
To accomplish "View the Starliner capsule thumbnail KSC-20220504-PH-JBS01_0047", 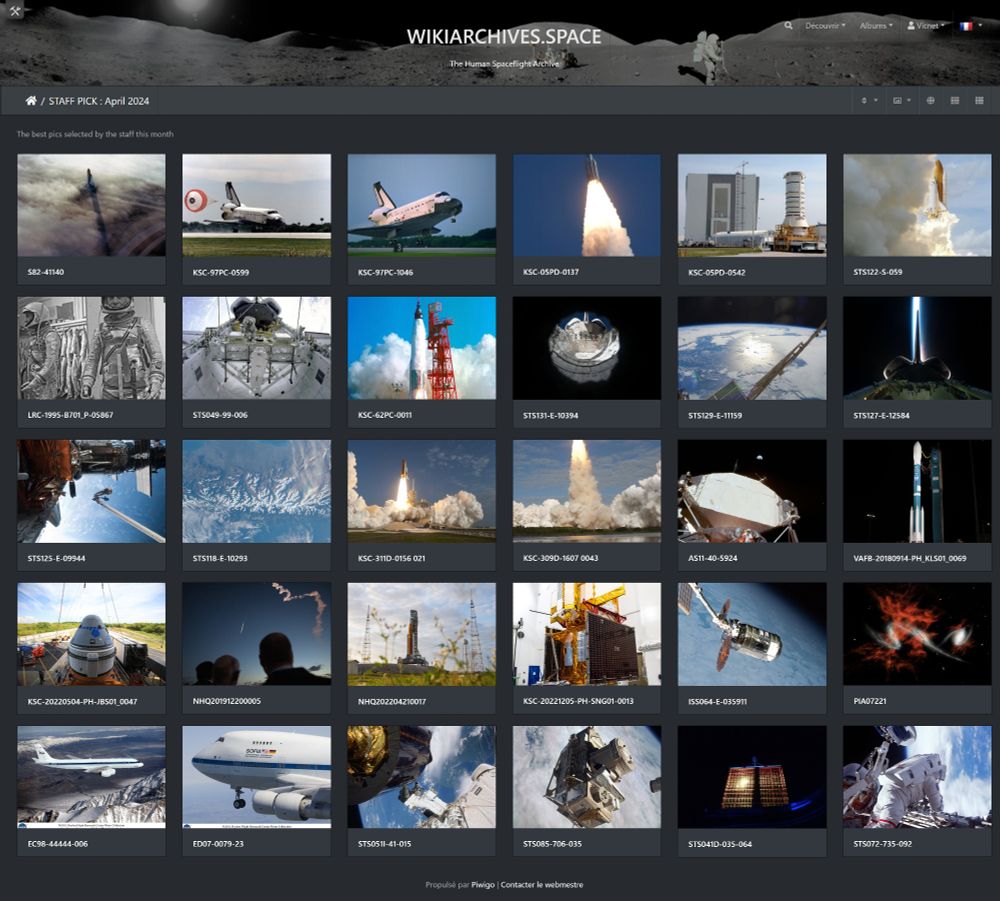I will tap(91, 634).
